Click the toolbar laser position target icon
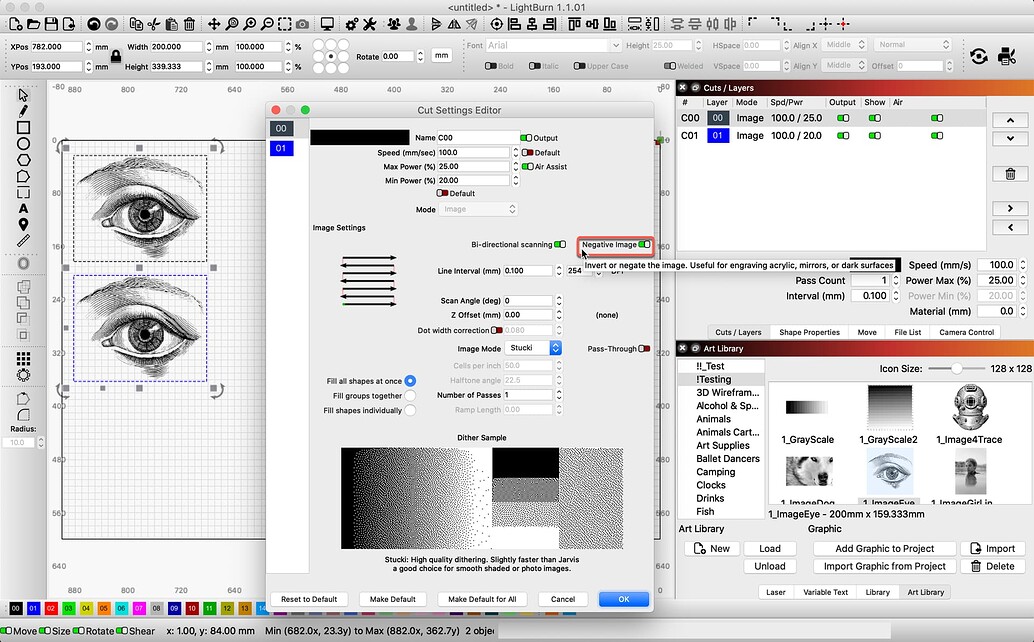The height and width of the screenshot is (642, 1034). coord(497,24)
